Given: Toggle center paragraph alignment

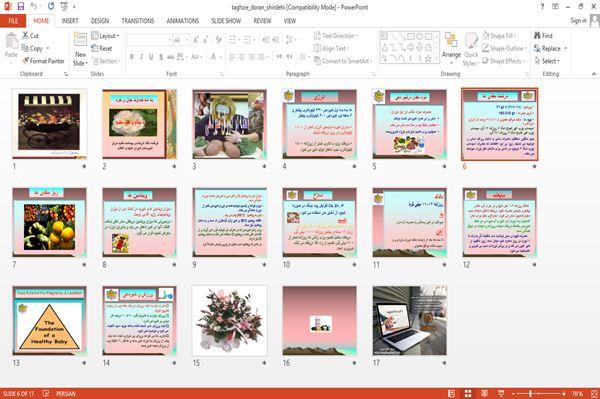Looking at the screenshot, I should tap(242, 57).
